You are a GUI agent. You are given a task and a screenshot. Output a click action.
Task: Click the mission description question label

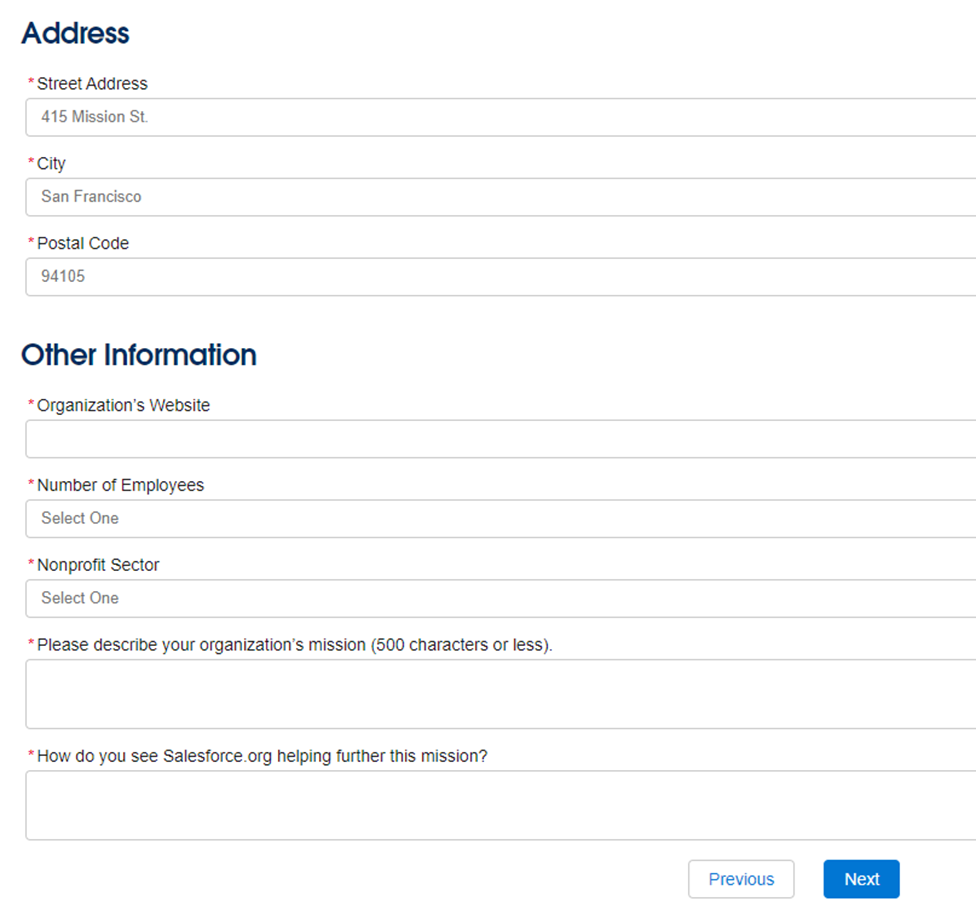pyautogui.click(x=294, y=646)
